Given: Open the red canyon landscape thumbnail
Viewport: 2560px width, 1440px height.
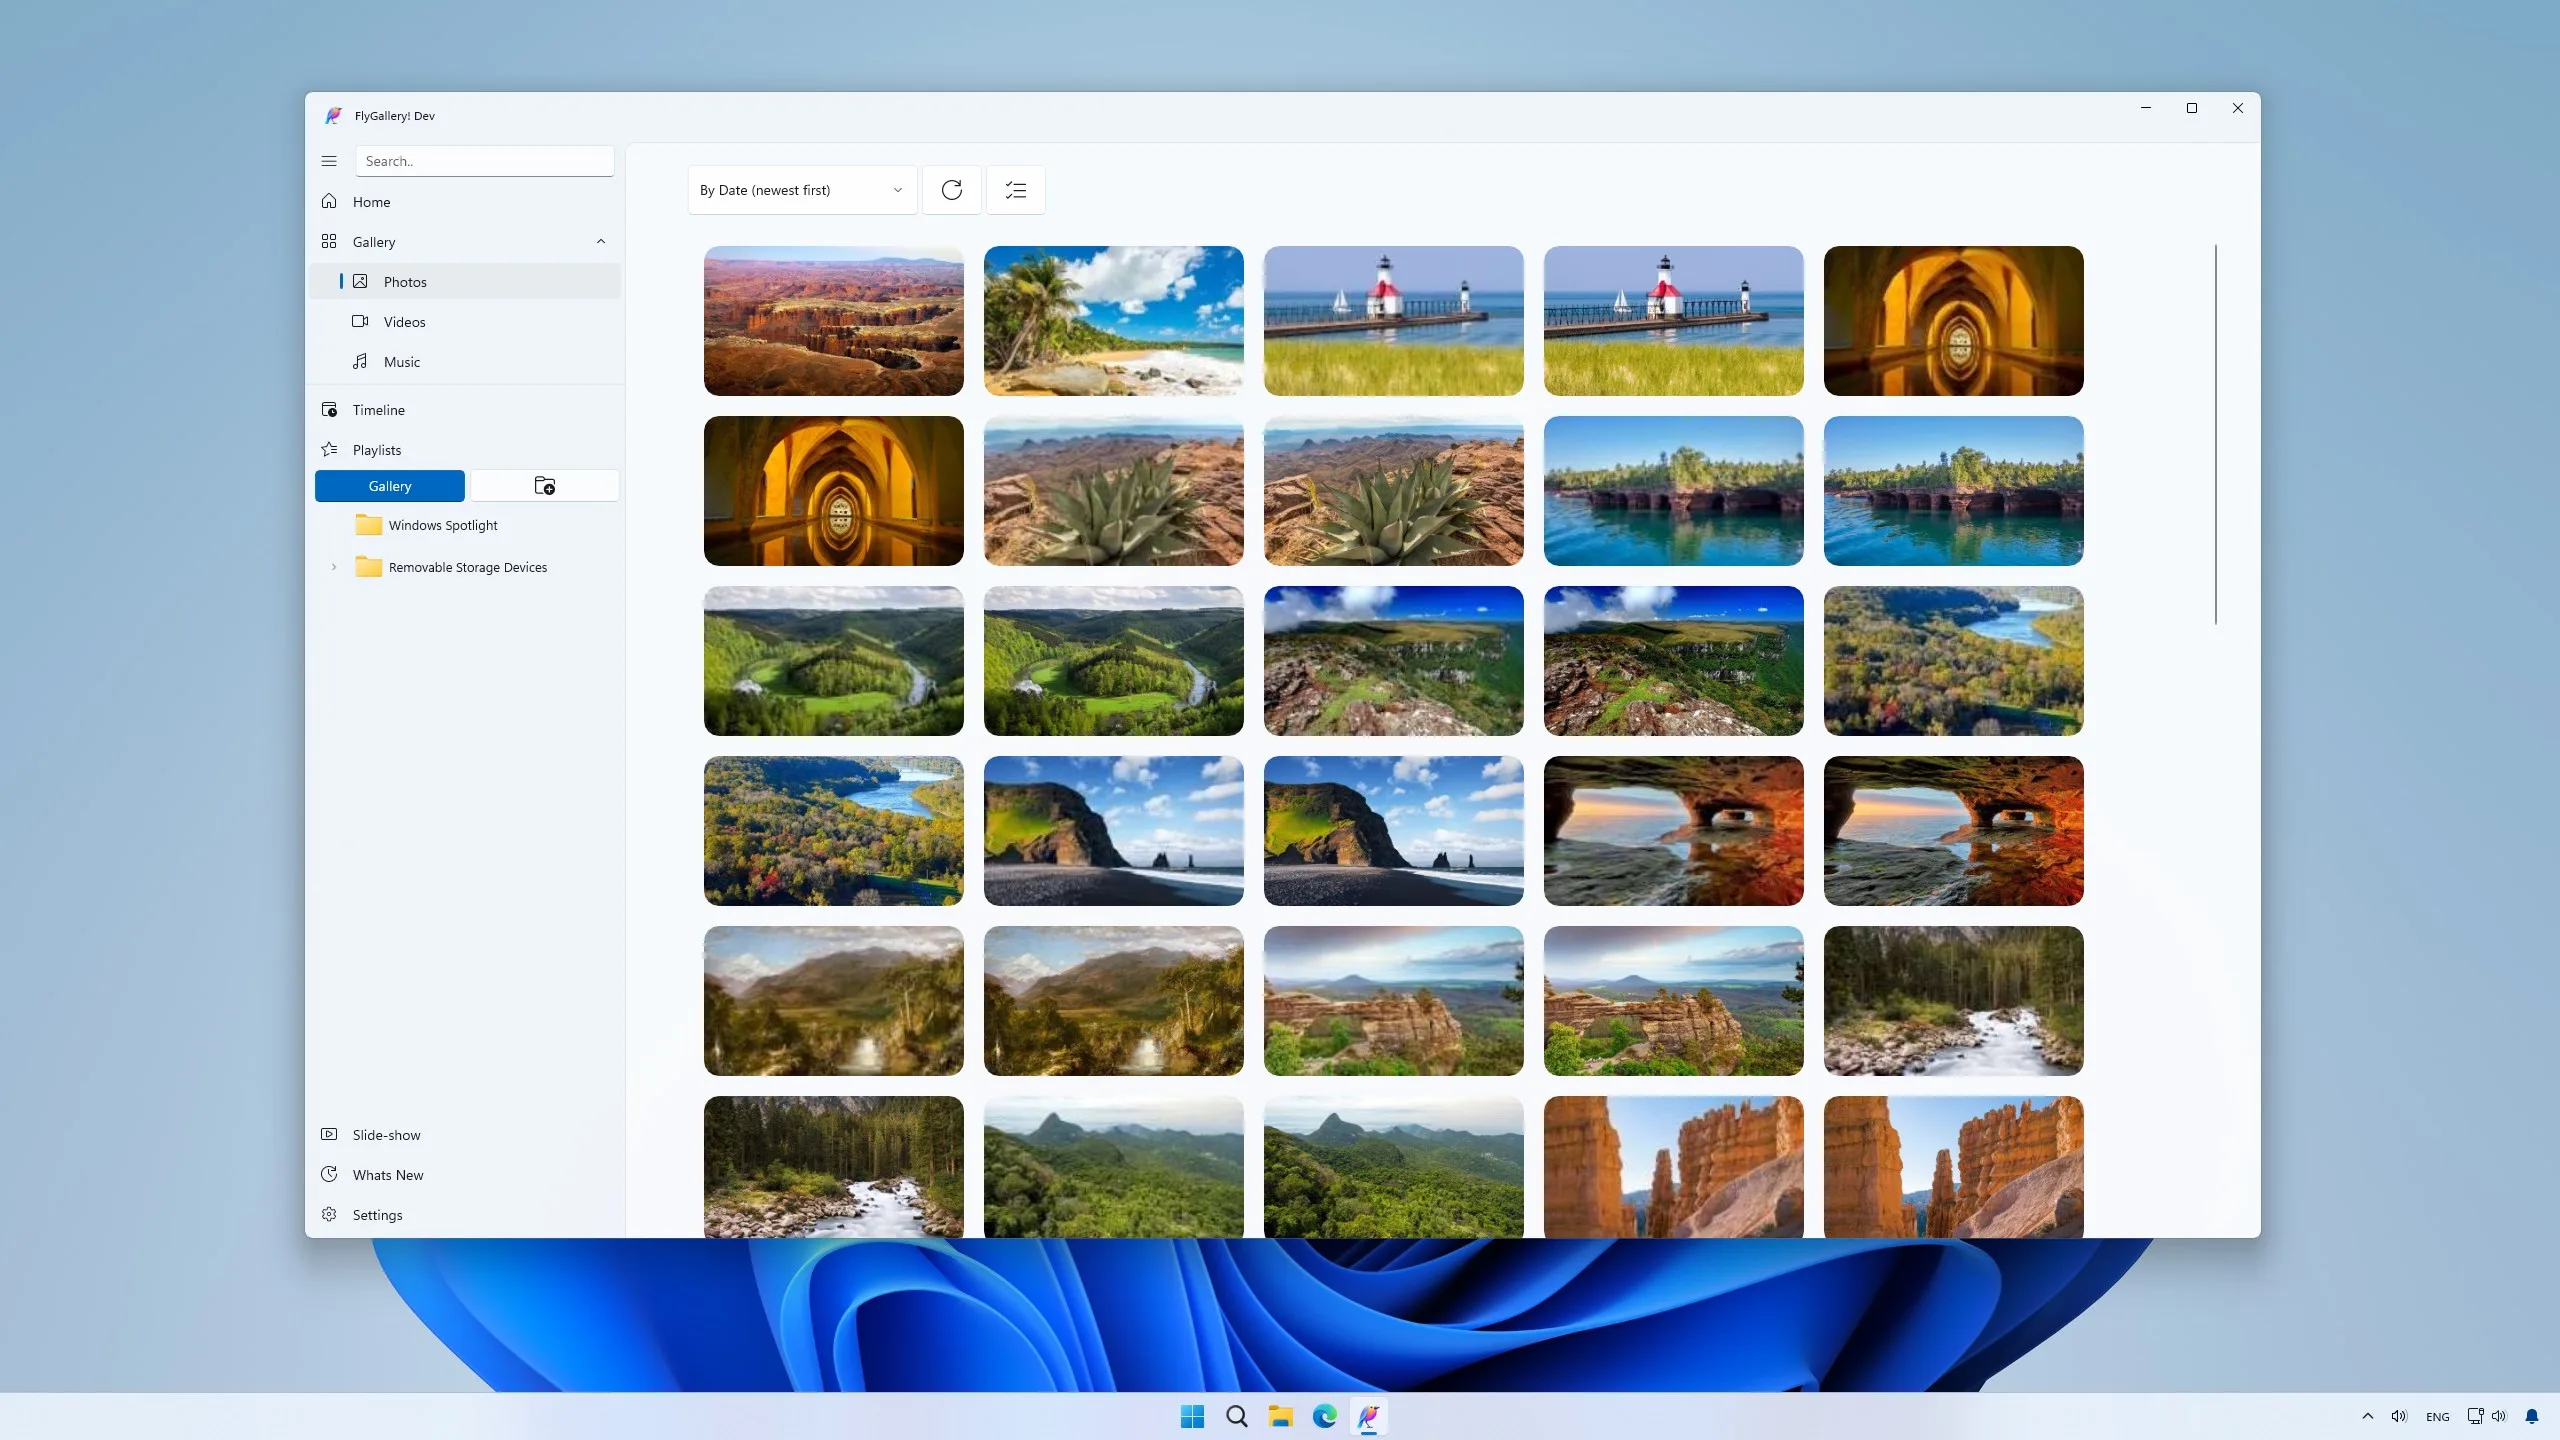Looking at the screenshot, I should 834,321.
